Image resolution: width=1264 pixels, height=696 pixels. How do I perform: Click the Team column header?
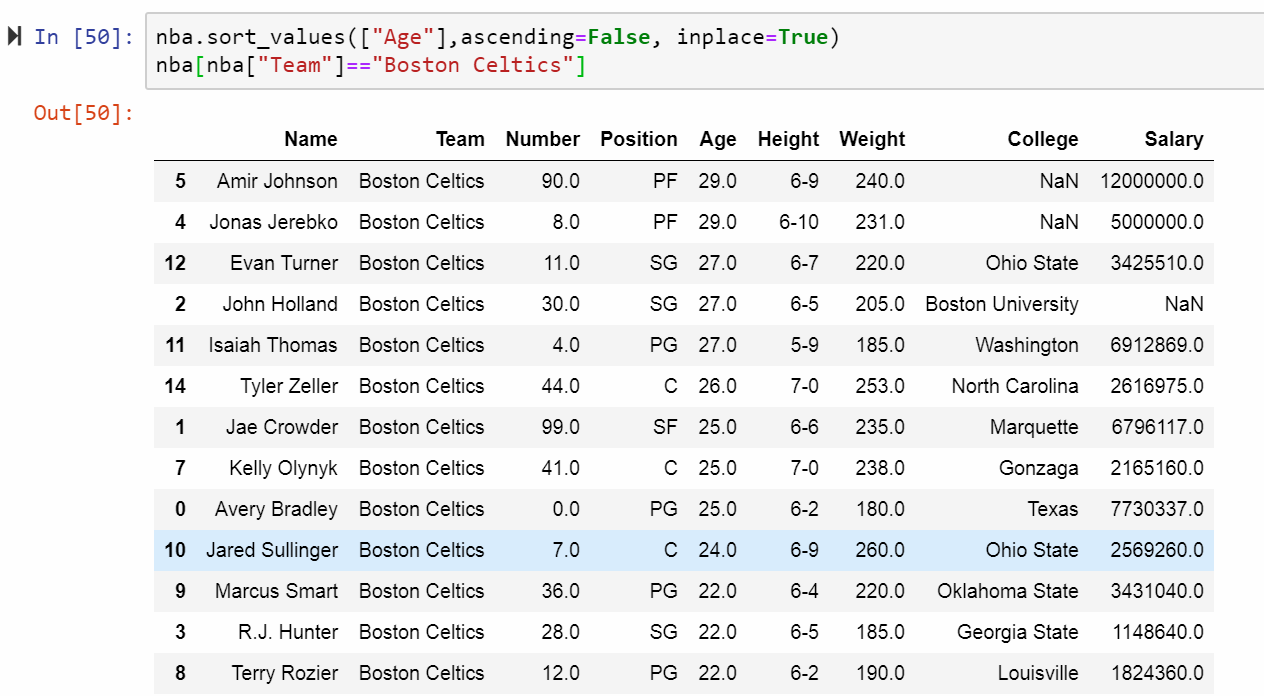[x=460, y=139]
